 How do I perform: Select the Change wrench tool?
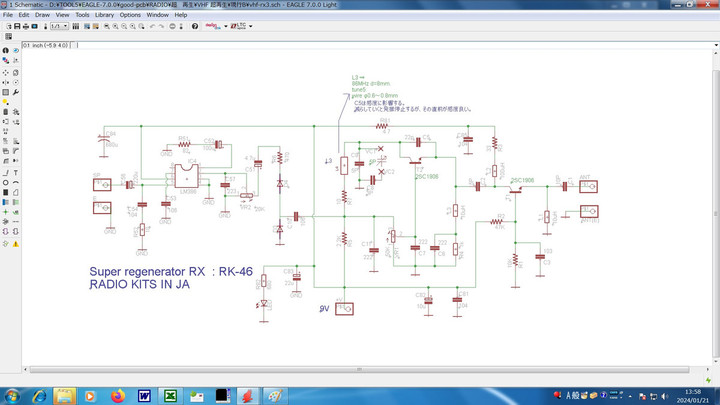click(17, 92)
